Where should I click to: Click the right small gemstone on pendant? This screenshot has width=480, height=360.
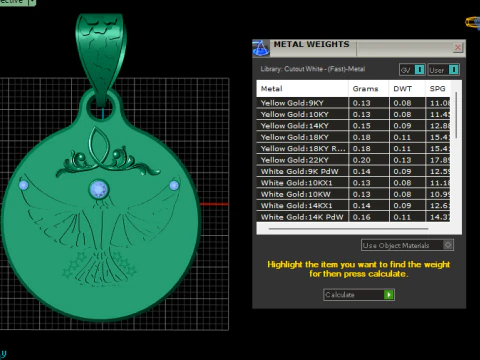click(174, 185)
